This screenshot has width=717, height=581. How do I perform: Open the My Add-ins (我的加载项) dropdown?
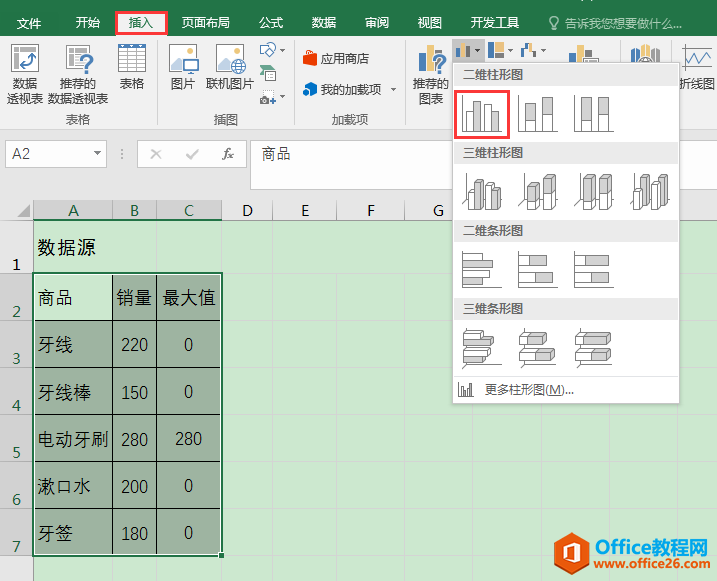393,90
